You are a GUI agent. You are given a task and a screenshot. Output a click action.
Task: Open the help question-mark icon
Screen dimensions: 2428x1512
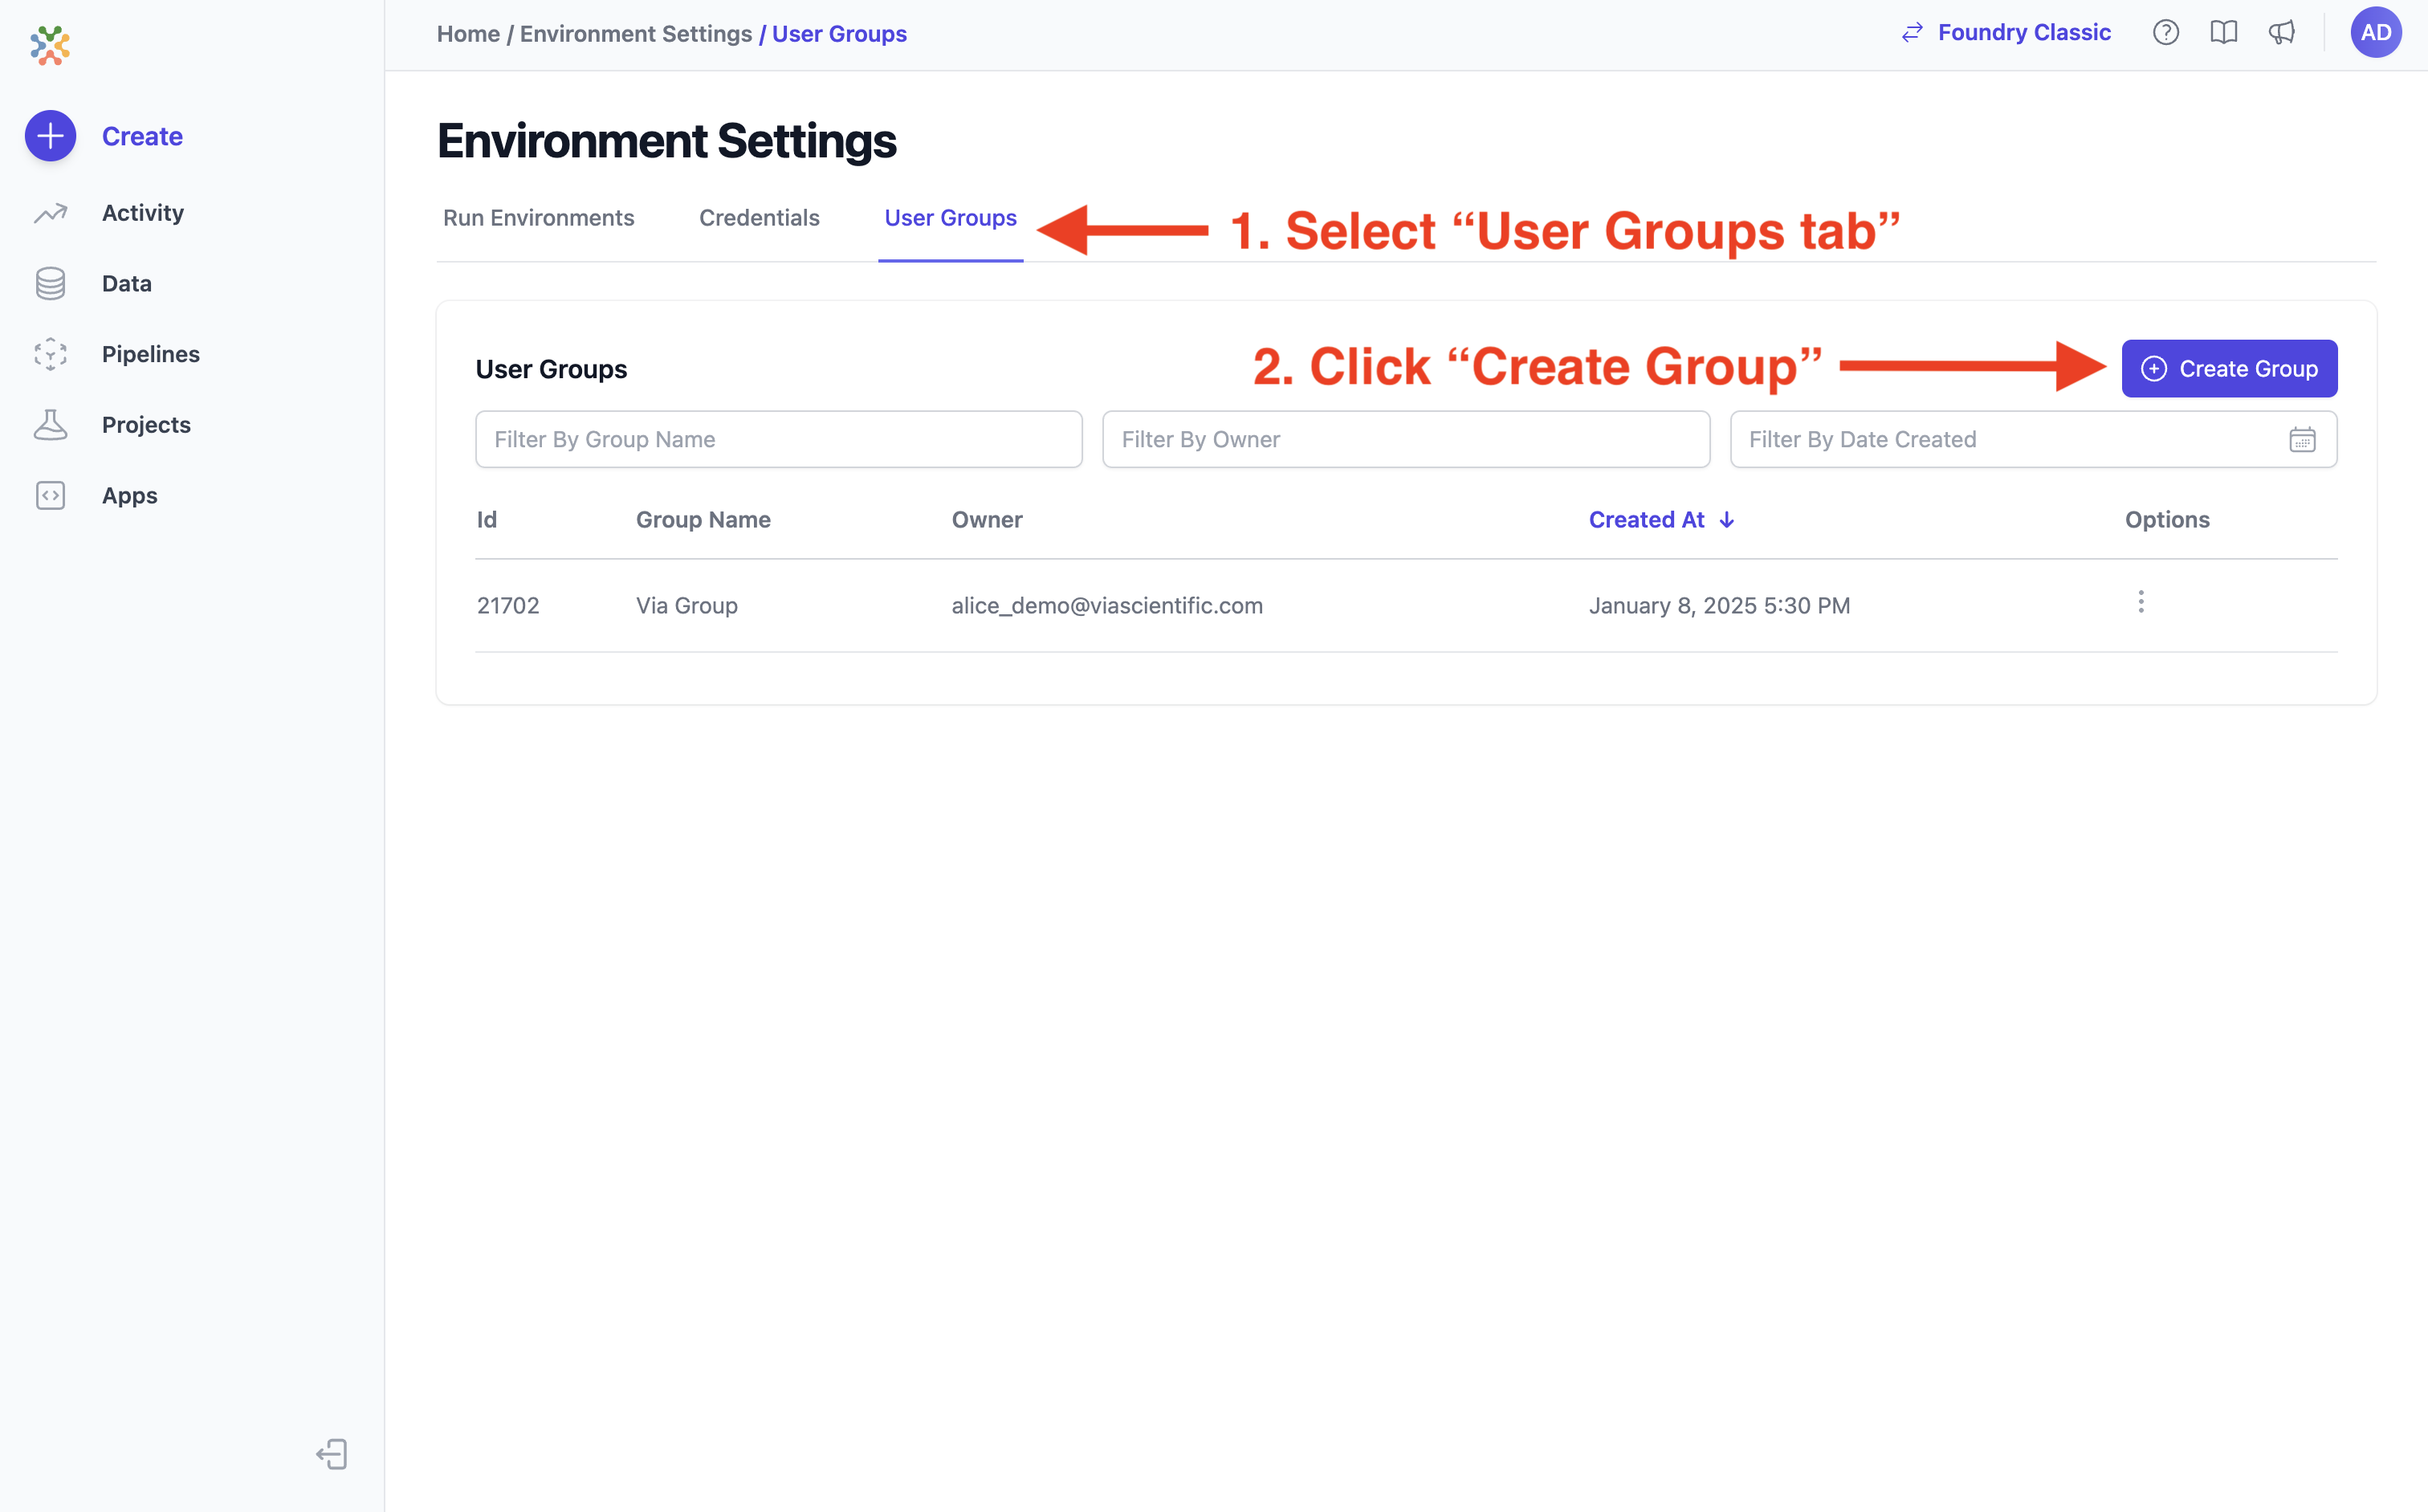[x=2166, y=32]
